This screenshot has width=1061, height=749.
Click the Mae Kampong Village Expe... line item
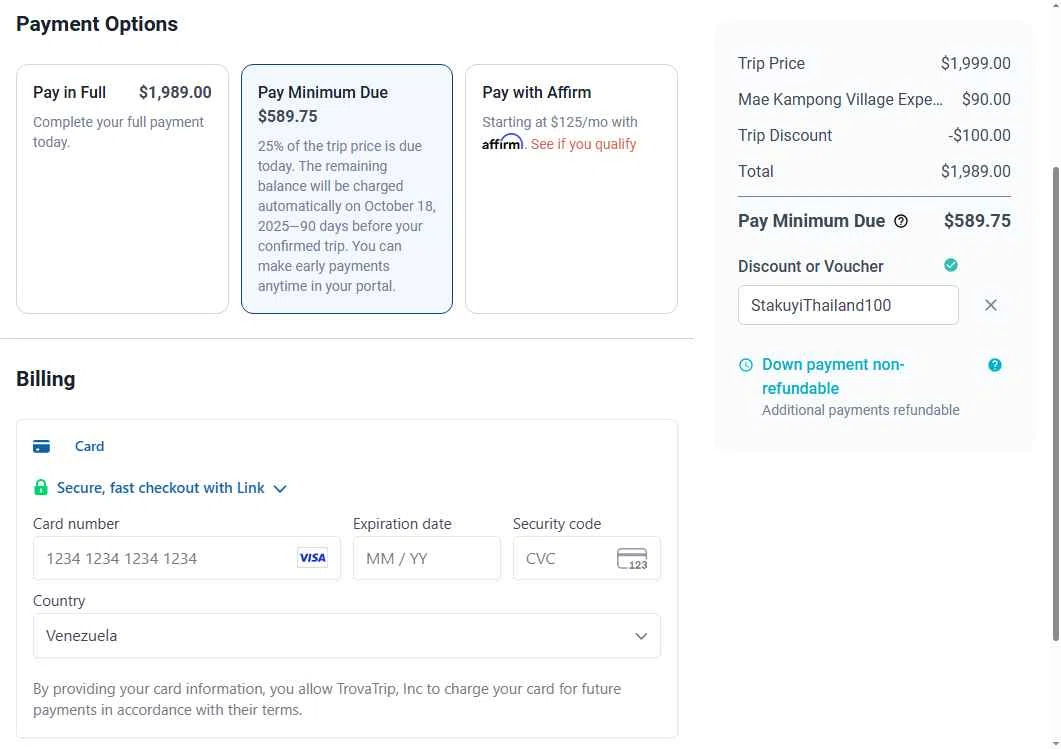coord(840,99)
